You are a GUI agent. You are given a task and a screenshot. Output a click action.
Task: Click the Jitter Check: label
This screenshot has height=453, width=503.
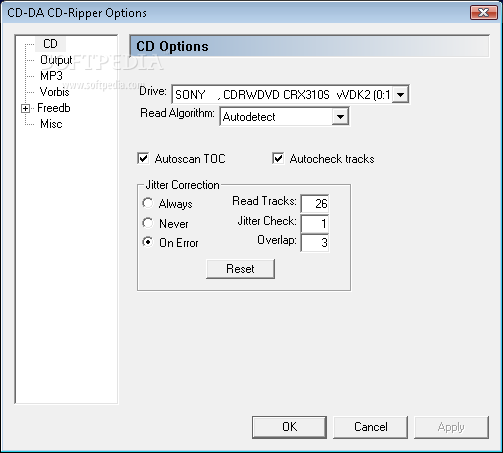pos(267,221)
